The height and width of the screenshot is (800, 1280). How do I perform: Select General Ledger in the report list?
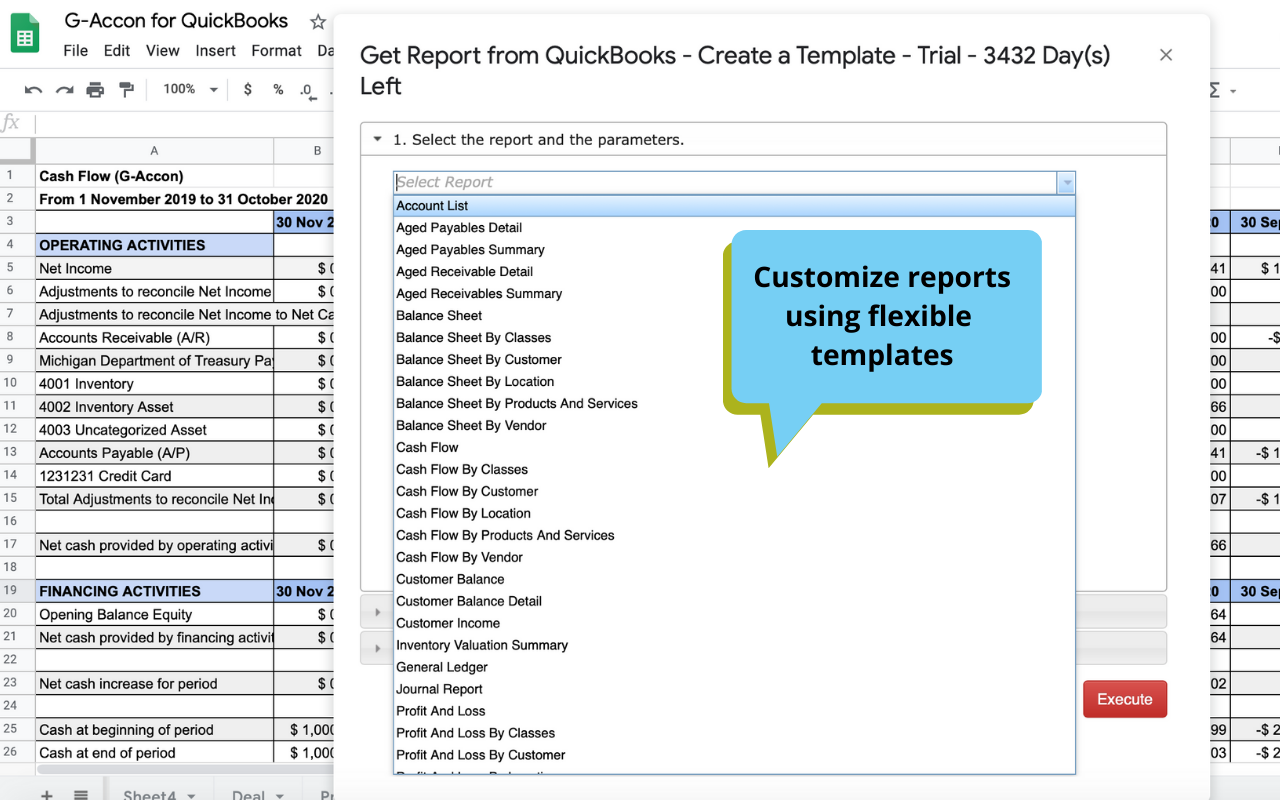point(442,667)
